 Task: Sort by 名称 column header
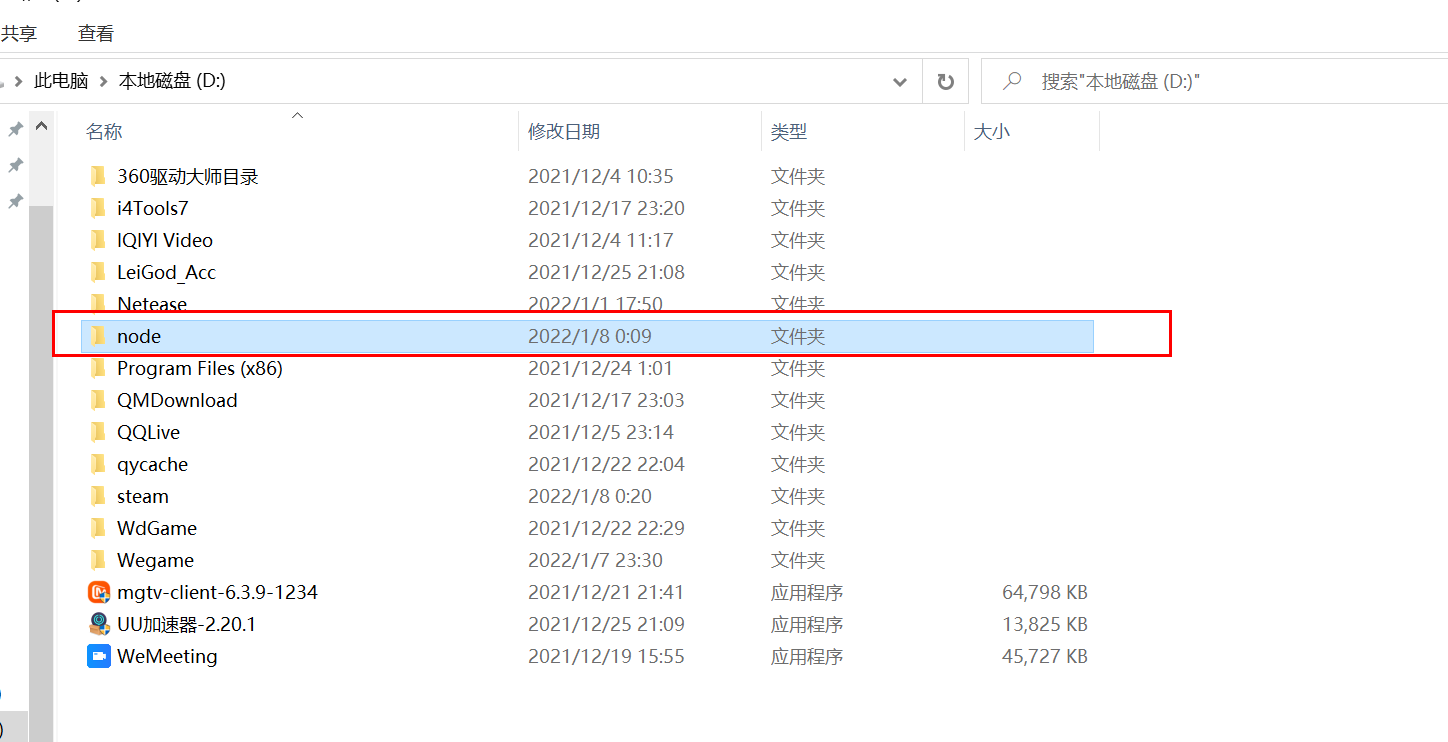pos(104,132)
